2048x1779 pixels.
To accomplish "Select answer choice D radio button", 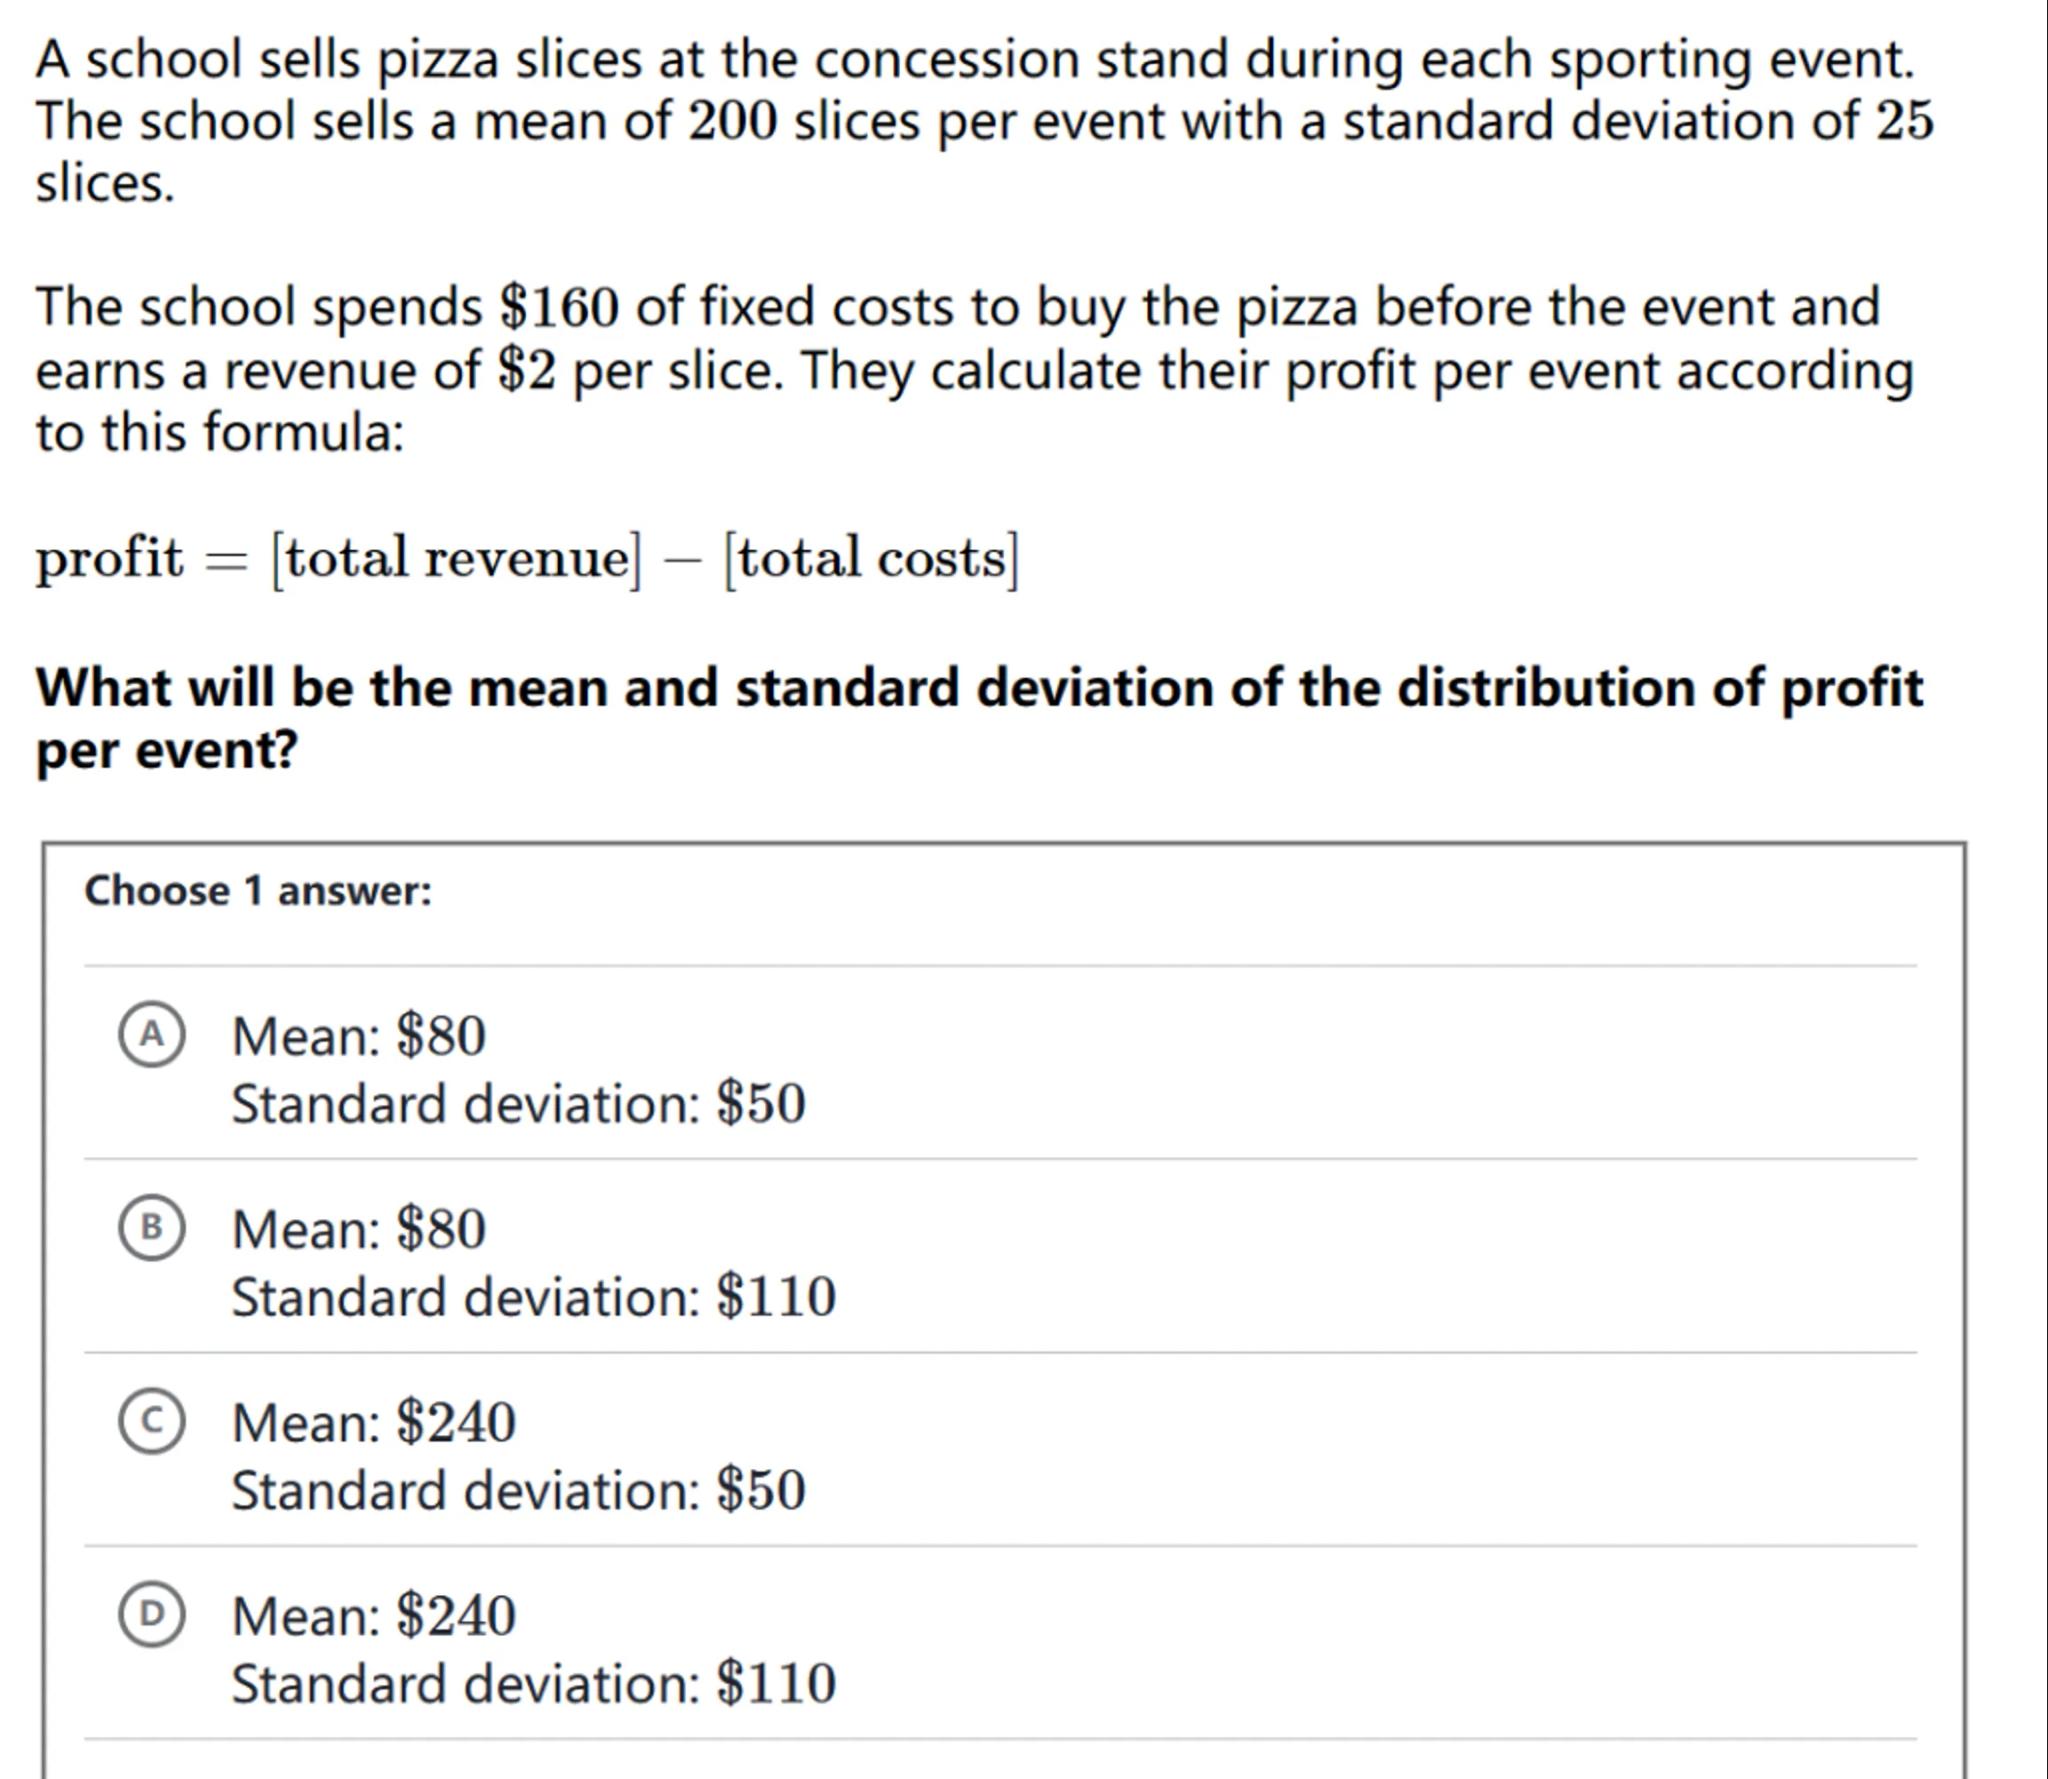I will pyautogui.click(x=151, y=1614).
